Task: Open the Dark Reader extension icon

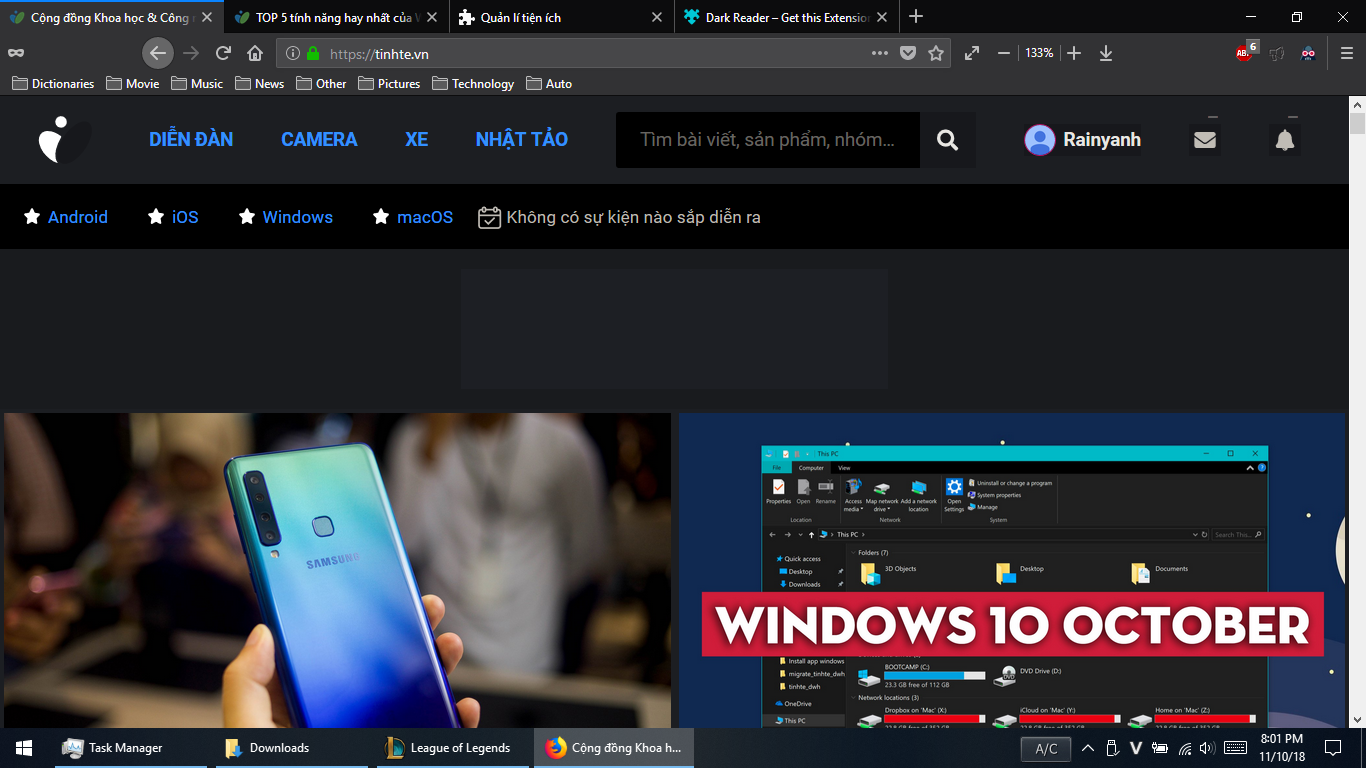Action: tap(1308, 53)
